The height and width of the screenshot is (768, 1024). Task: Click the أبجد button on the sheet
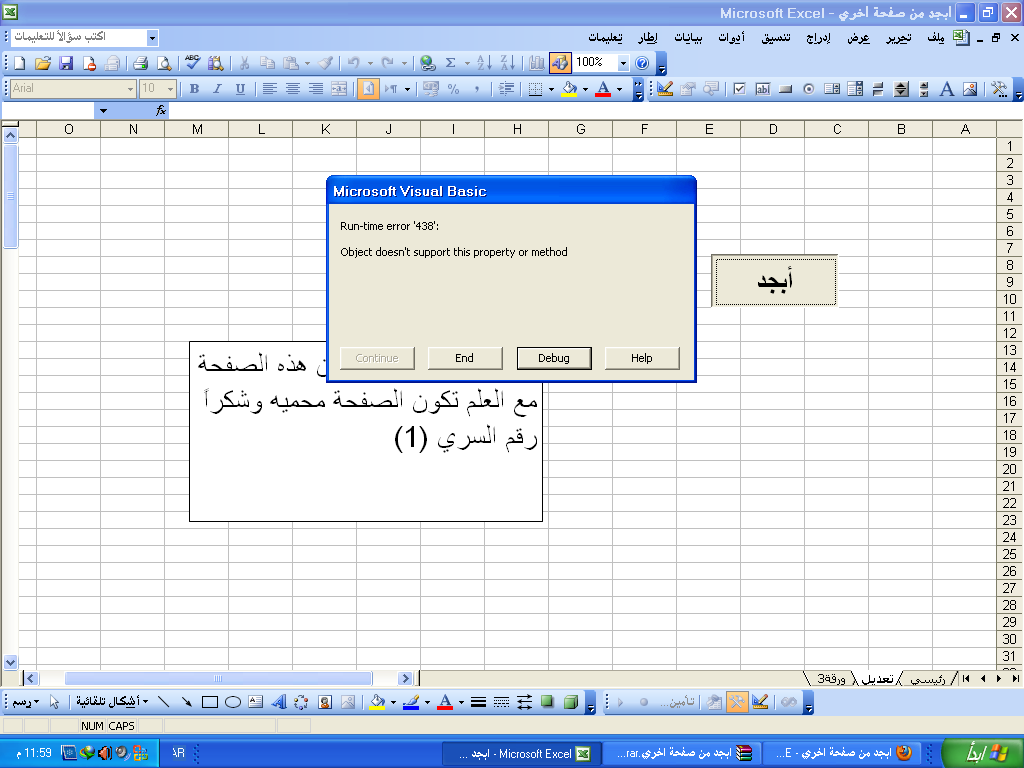pos(775,281)
